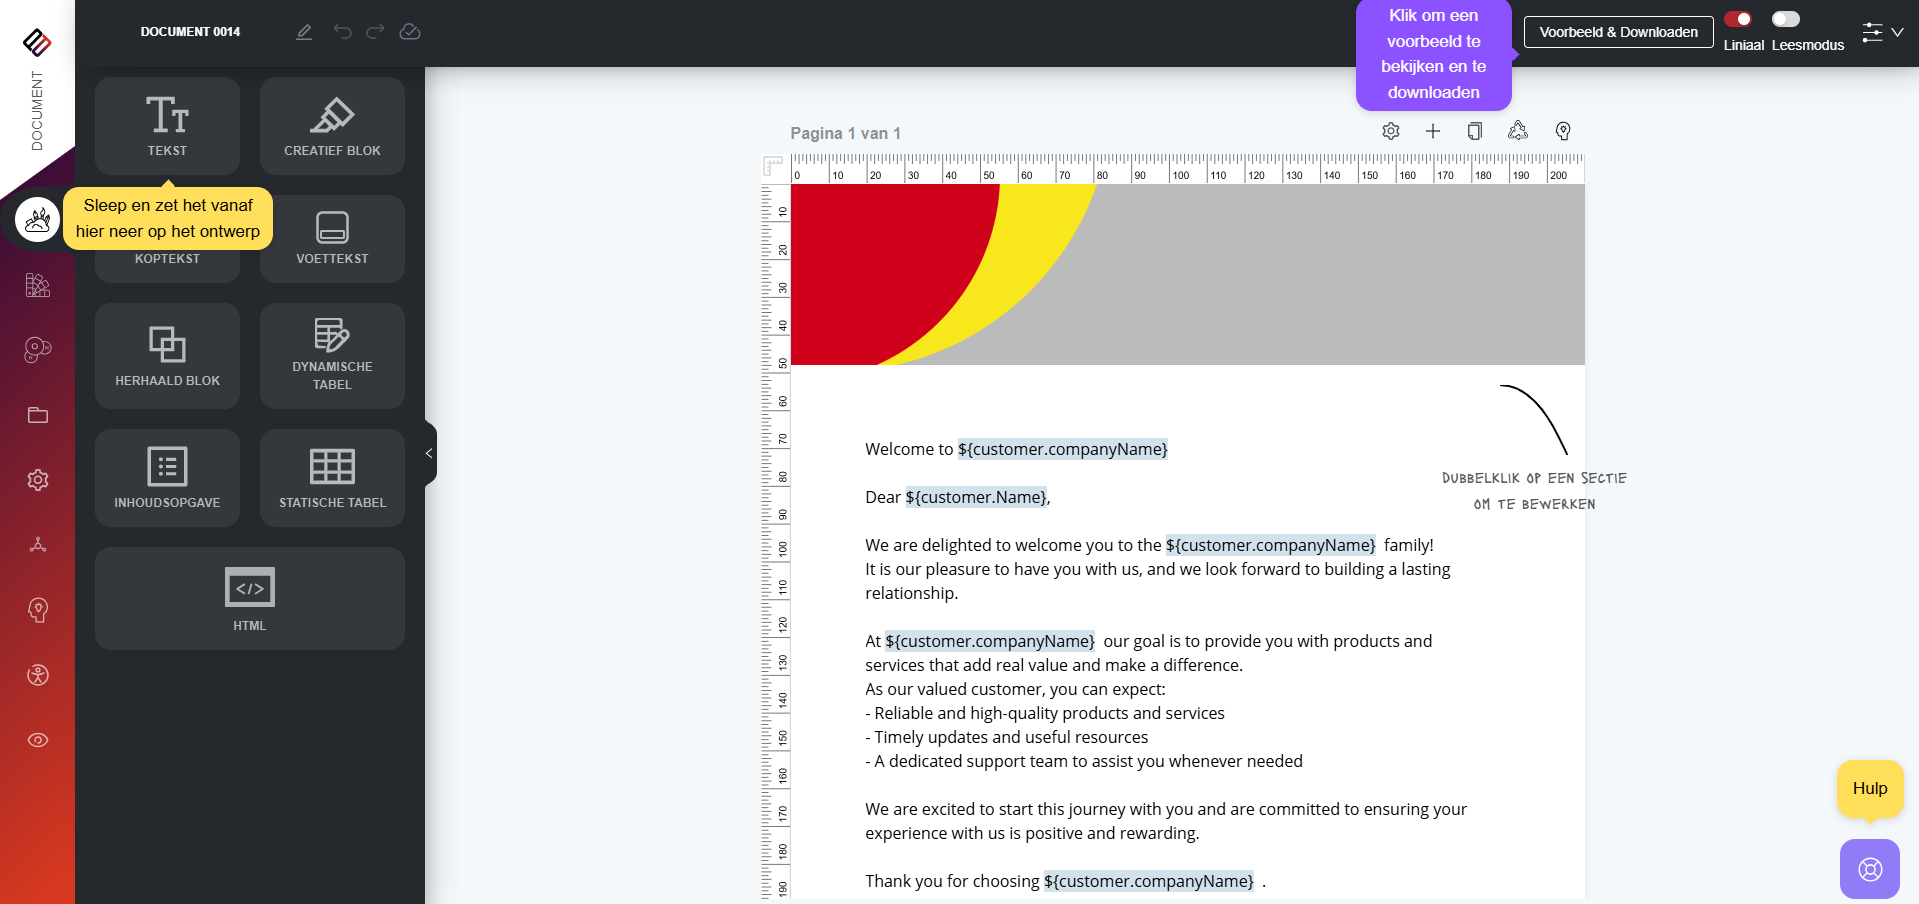Duplicate page using the copy icon
The image size is (1919, 904).
(x=1475, y=131)
